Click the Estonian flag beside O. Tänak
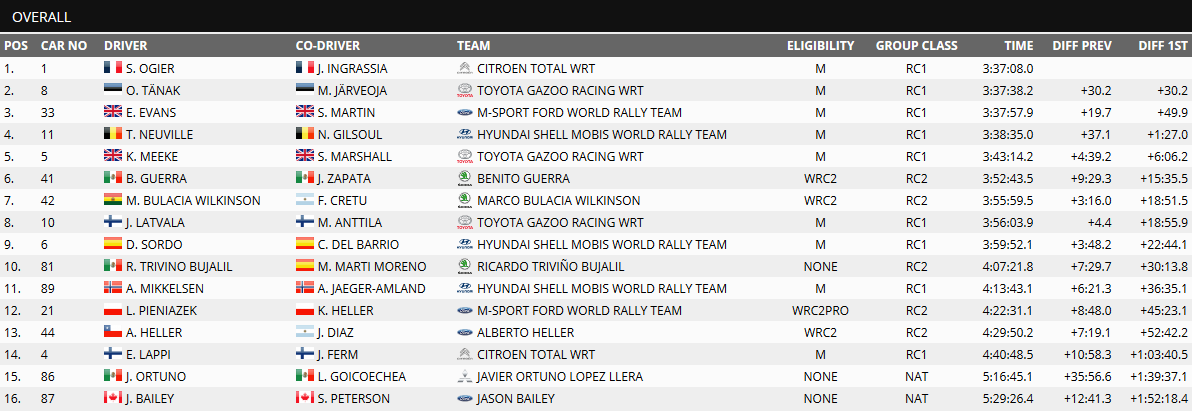Image resolution: width=1192 pixels, height=411 pixels. [x=113, y=90]
